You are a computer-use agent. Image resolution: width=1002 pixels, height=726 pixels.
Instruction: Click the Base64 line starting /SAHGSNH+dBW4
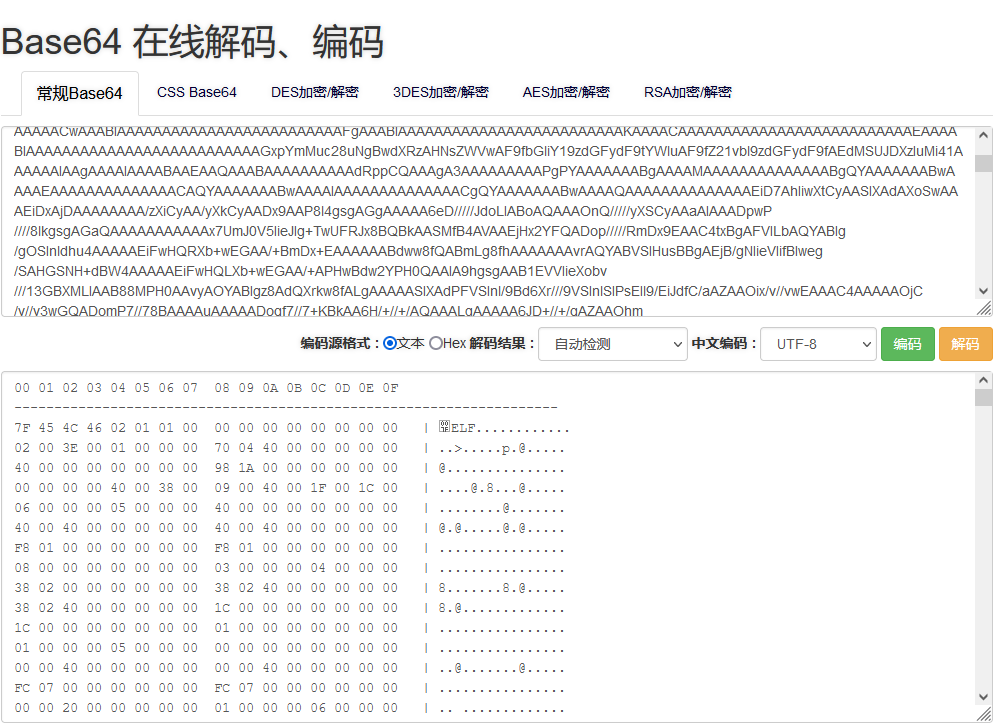point(311,271)
